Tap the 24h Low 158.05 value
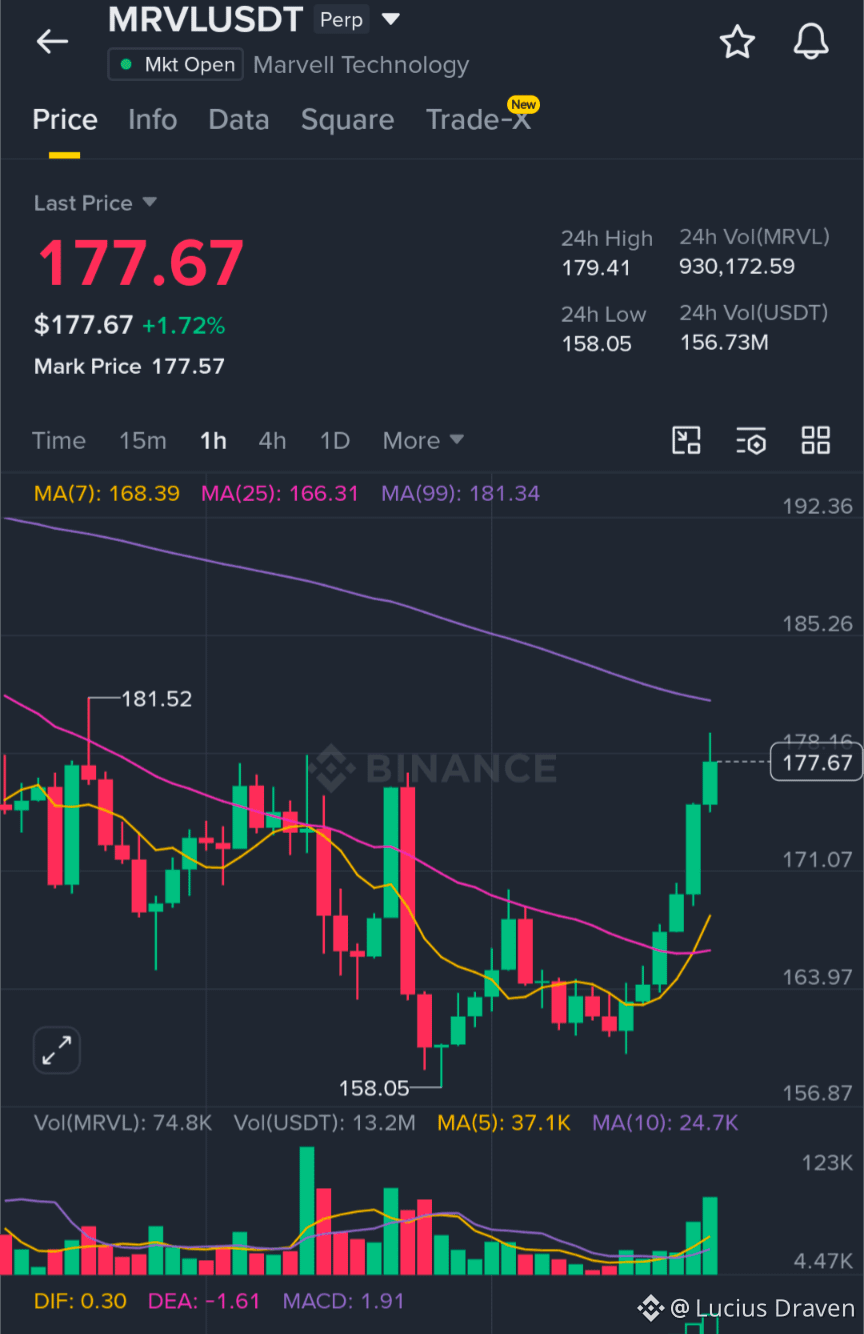The height and width of the screenshot is (1334, 864). coord(596,343)
